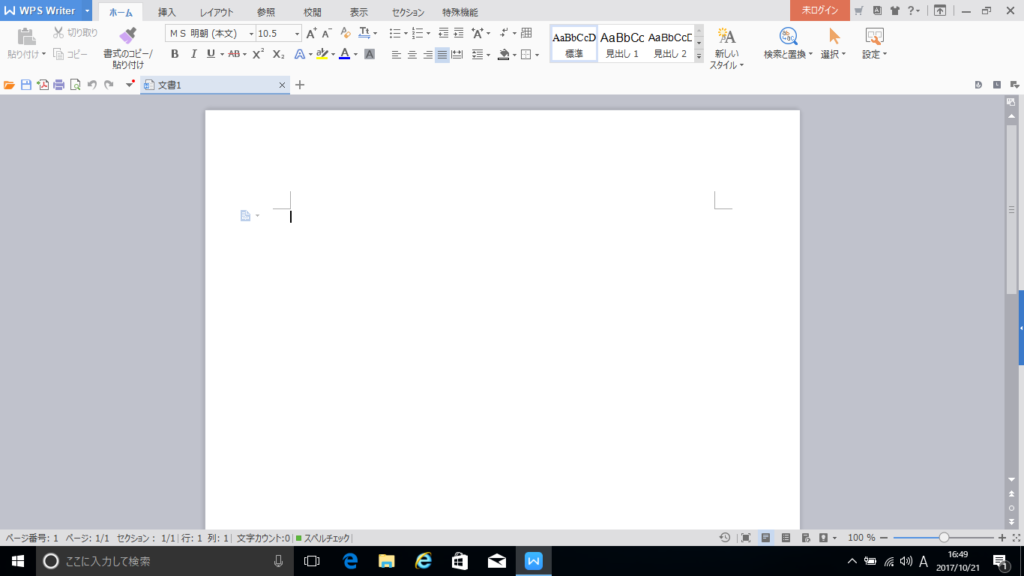The height and width of the screenshot is (576, 1024).
Task: Click the superscript X² icon
Action: tap(258, 54)
